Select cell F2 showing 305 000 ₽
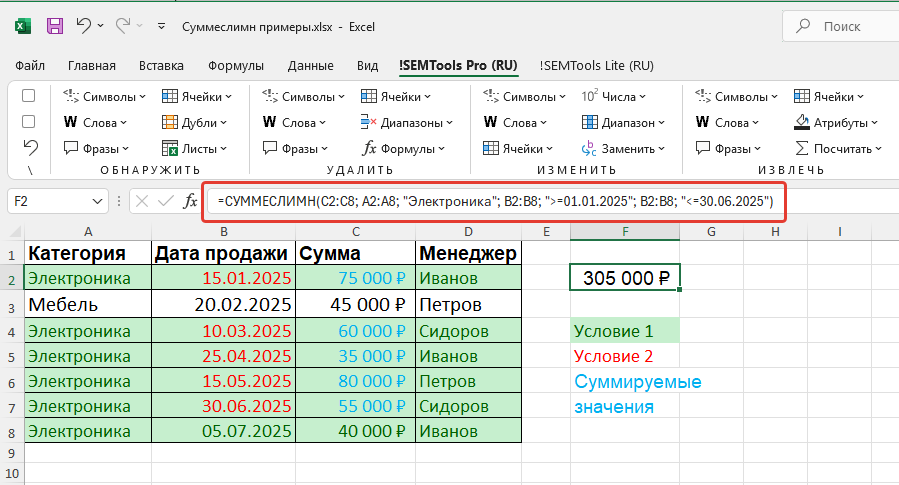The width and height of the screenshot is (899, 485). [625, 278]
